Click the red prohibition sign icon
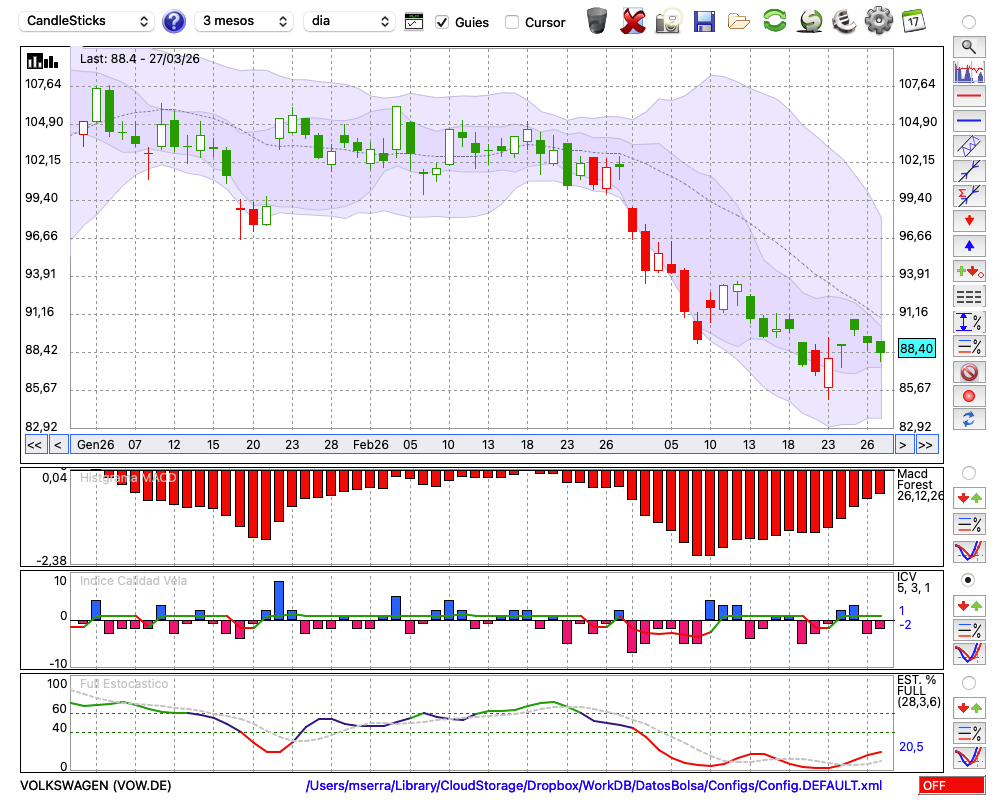Viewport: 1000px width, 800px height. [968, 372]
